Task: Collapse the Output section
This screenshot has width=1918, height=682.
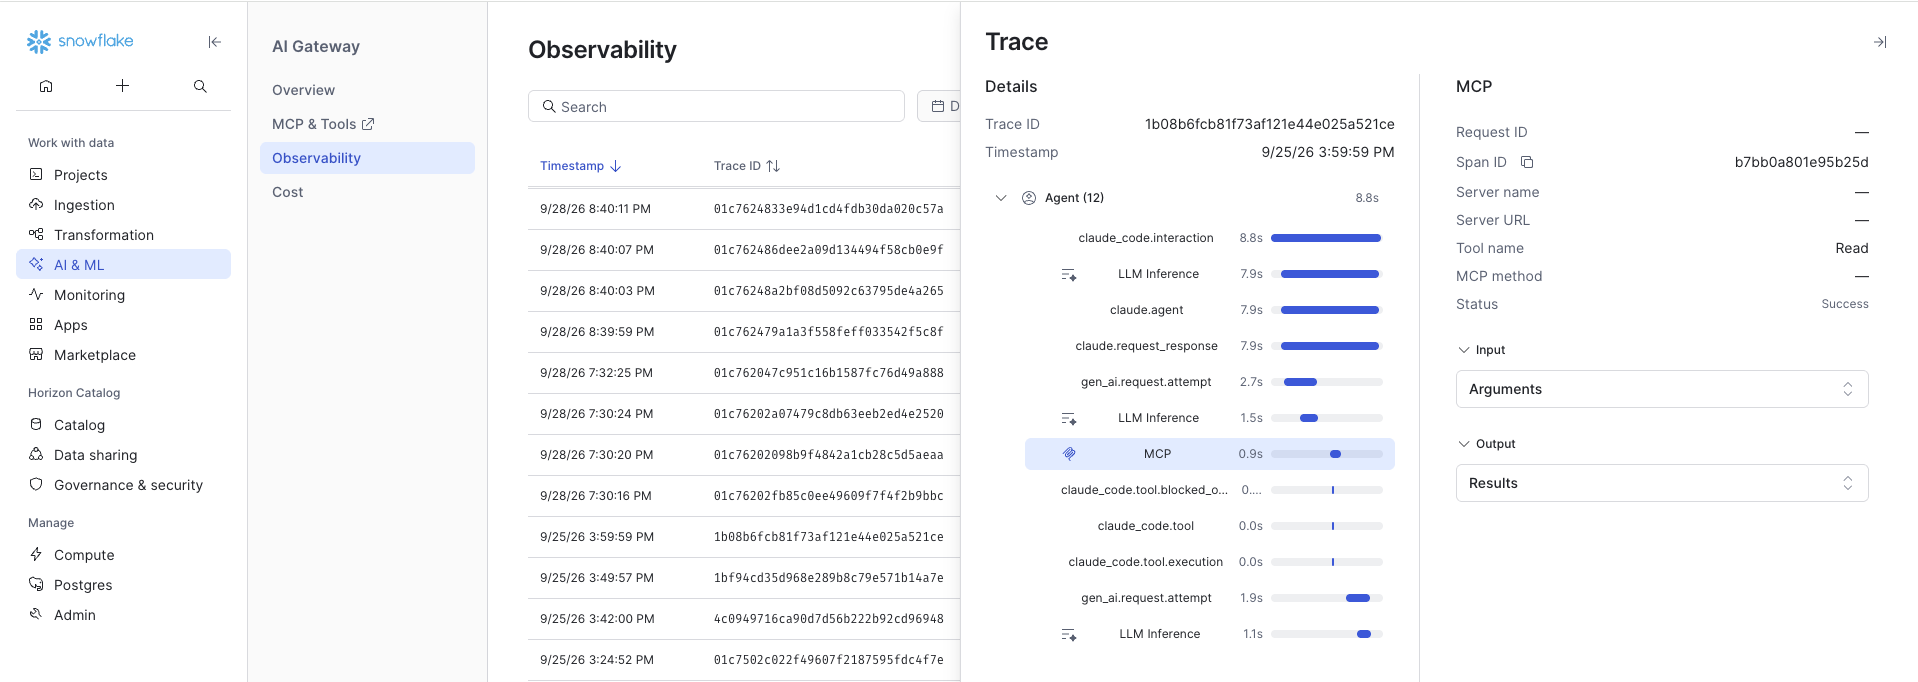Action: point(1464,444)
